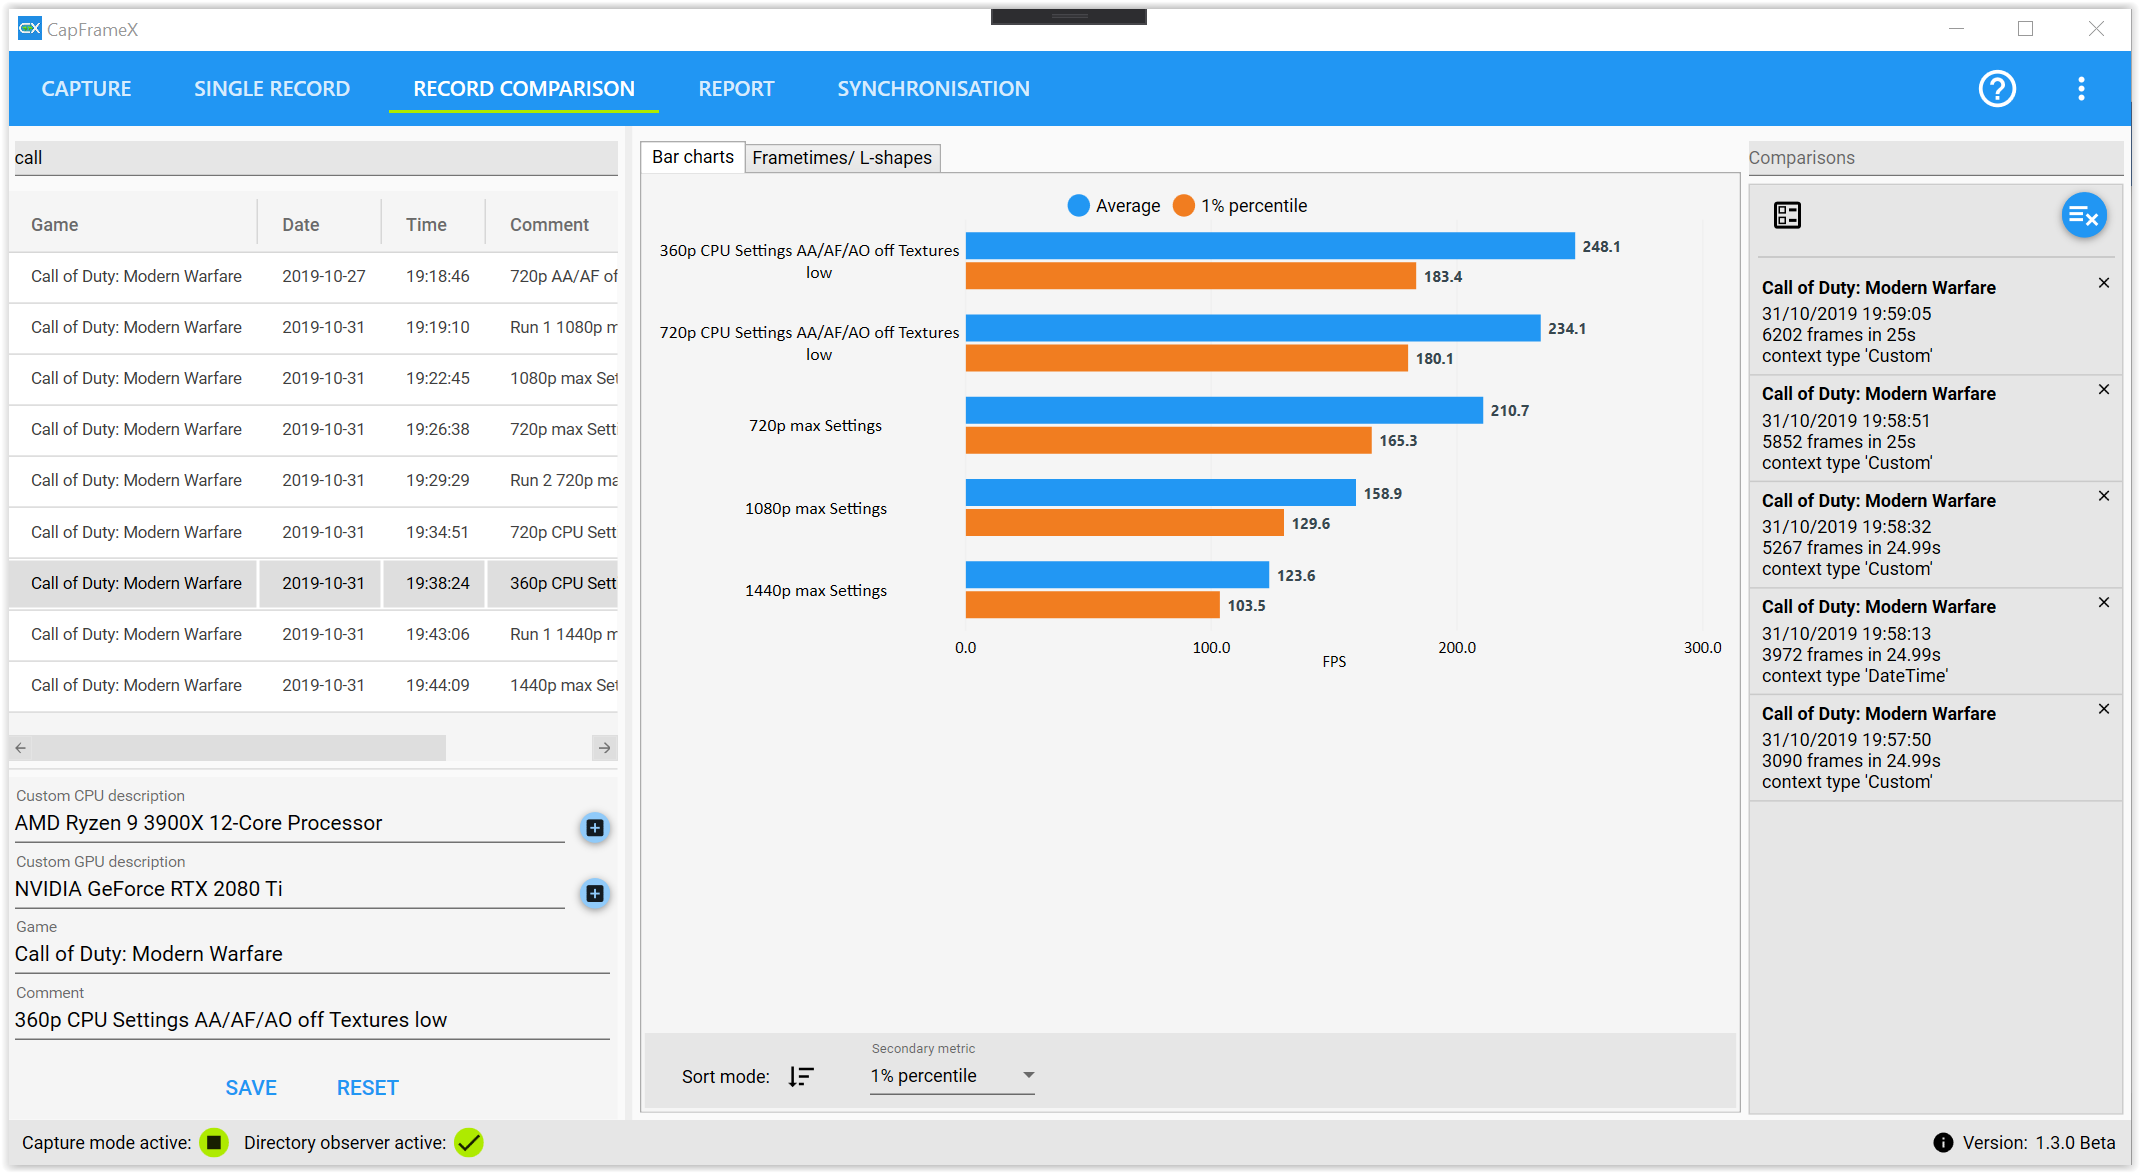Toggle the sort mode icon
Viewport: 2140px width, 1173px height.
coord(801,1076)
